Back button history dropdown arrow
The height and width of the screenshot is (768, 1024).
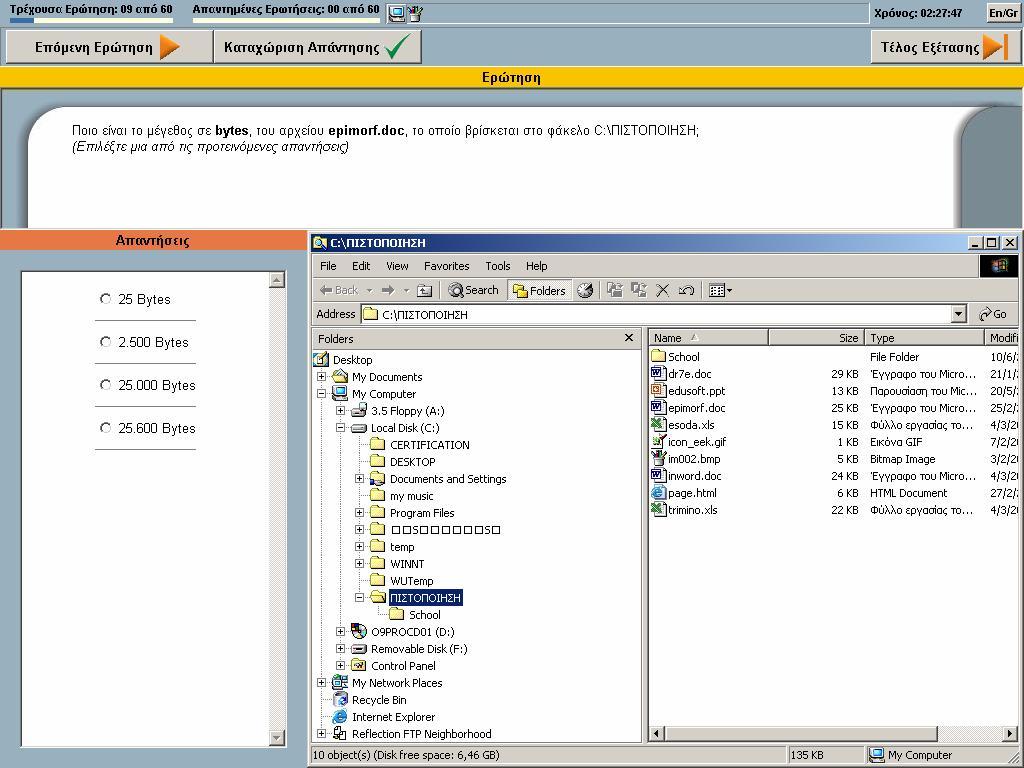pos(369,290)
